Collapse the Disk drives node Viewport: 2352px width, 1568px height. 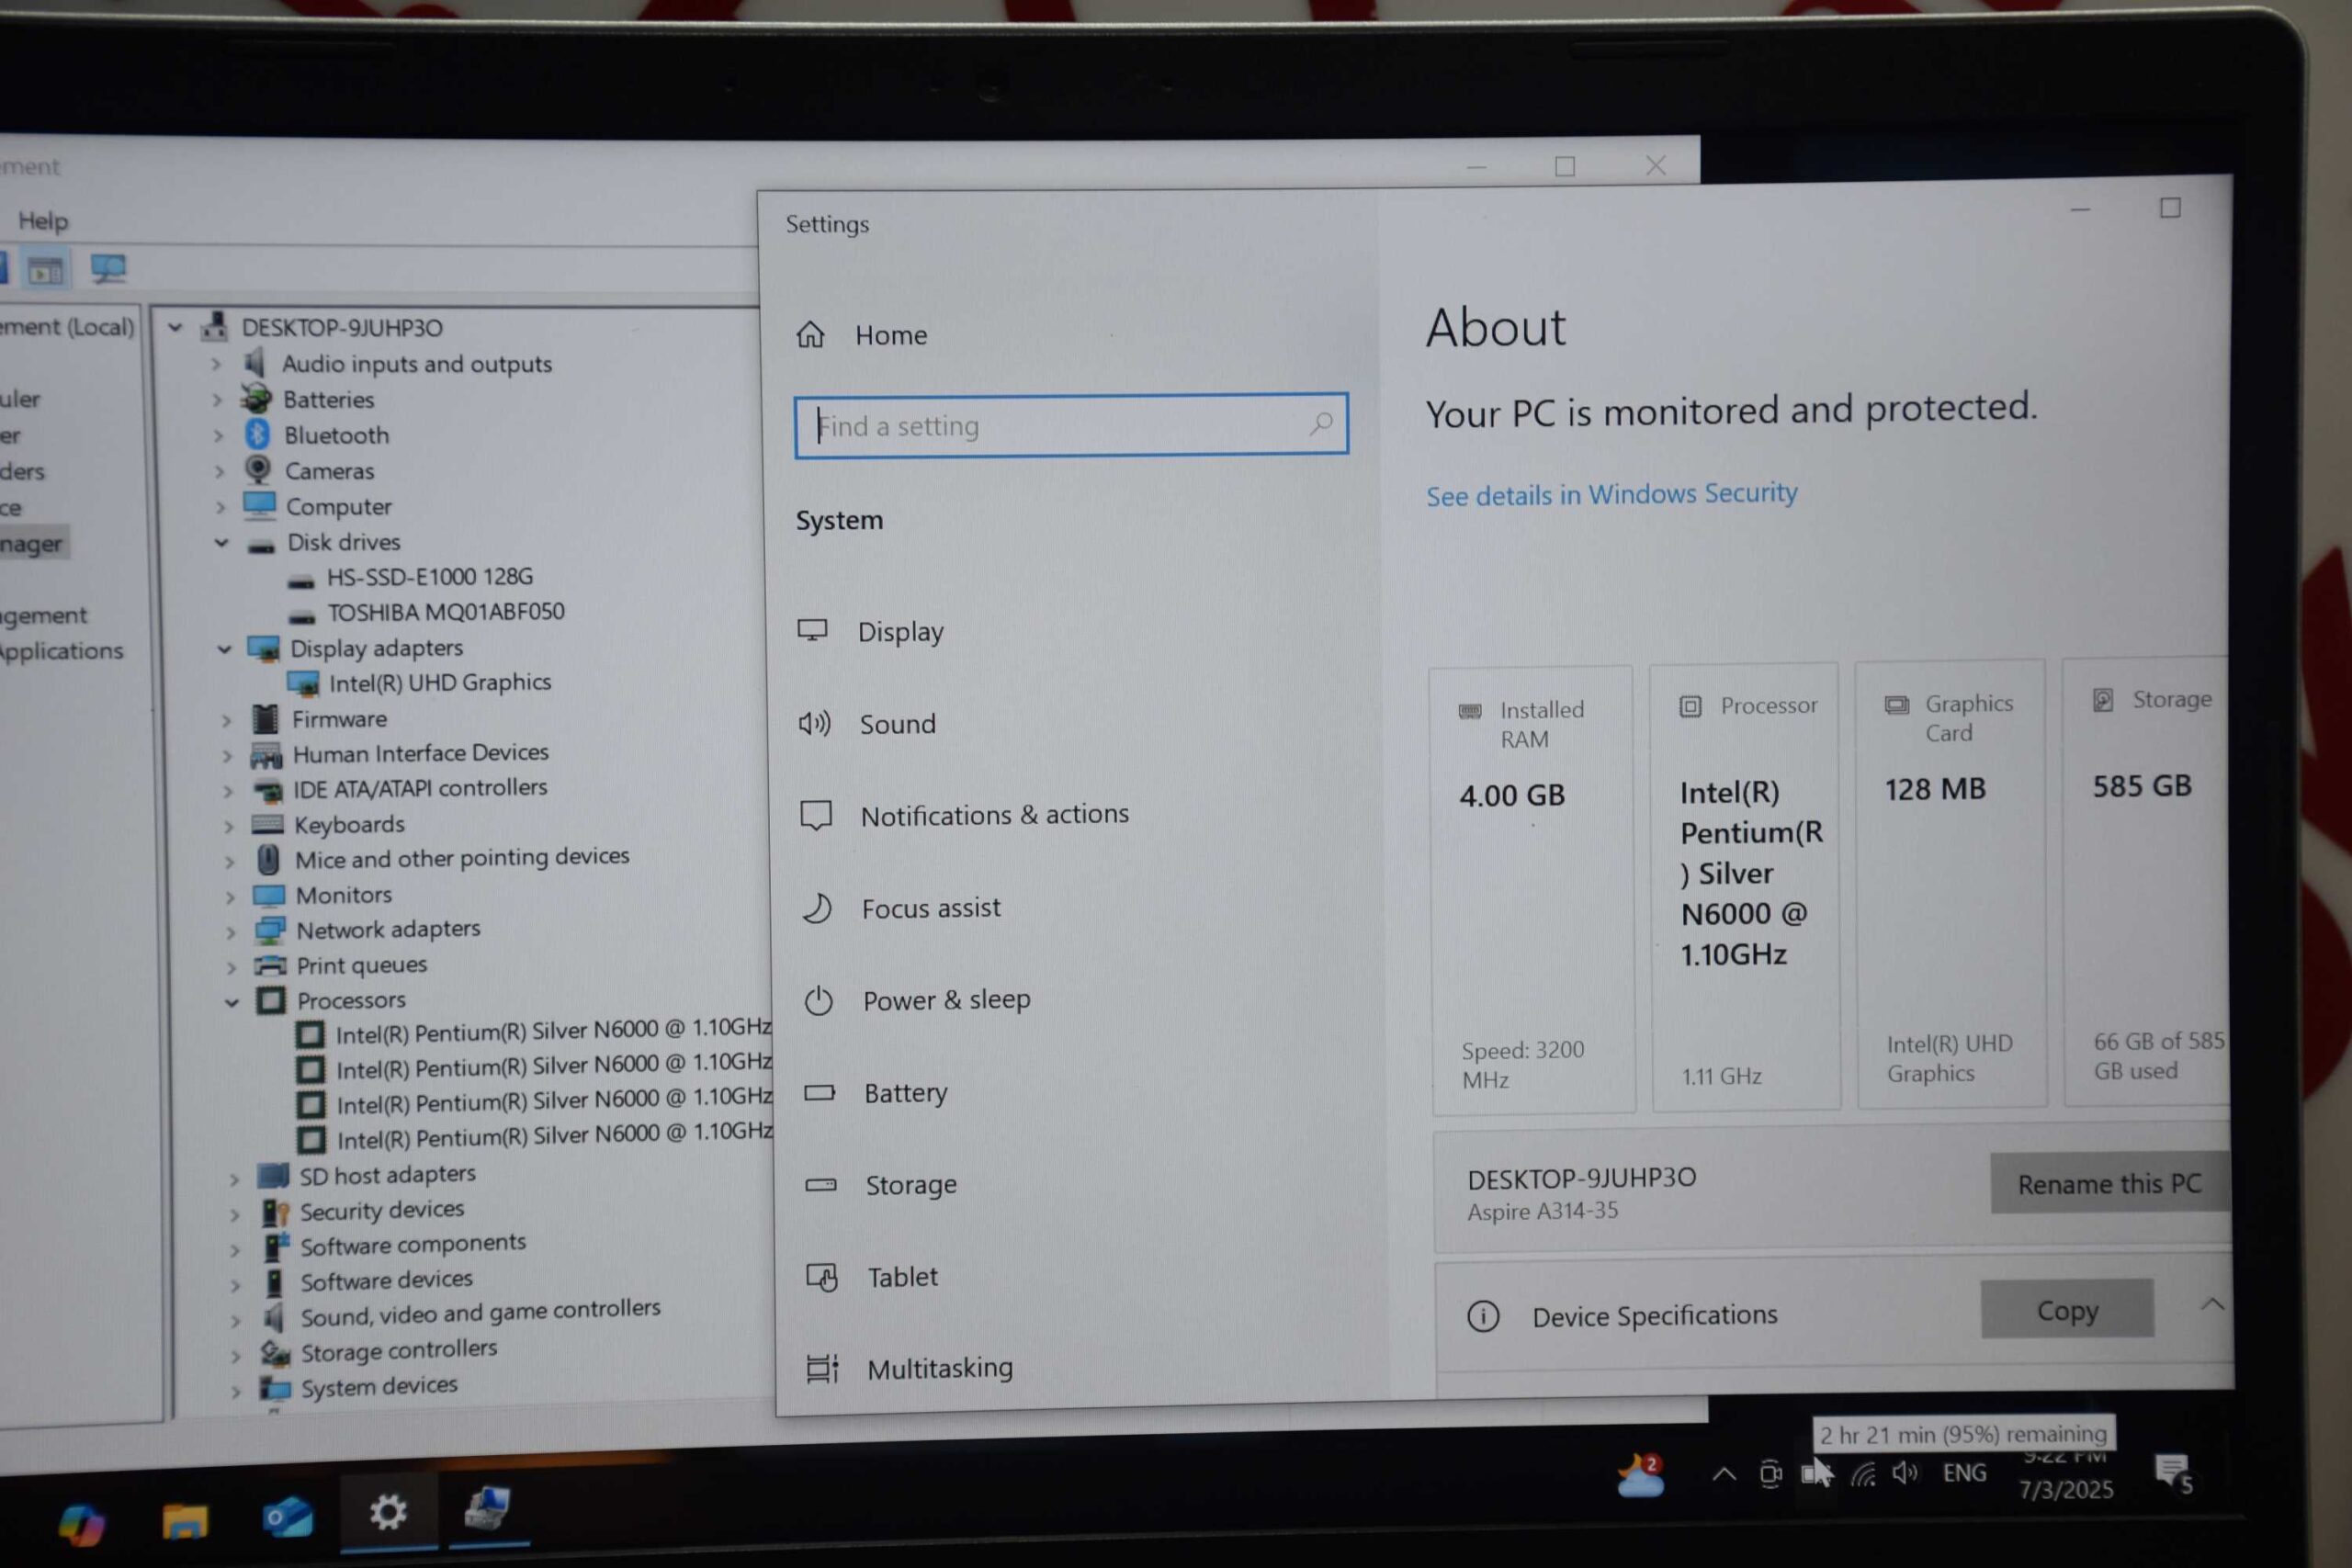(222, 543)
